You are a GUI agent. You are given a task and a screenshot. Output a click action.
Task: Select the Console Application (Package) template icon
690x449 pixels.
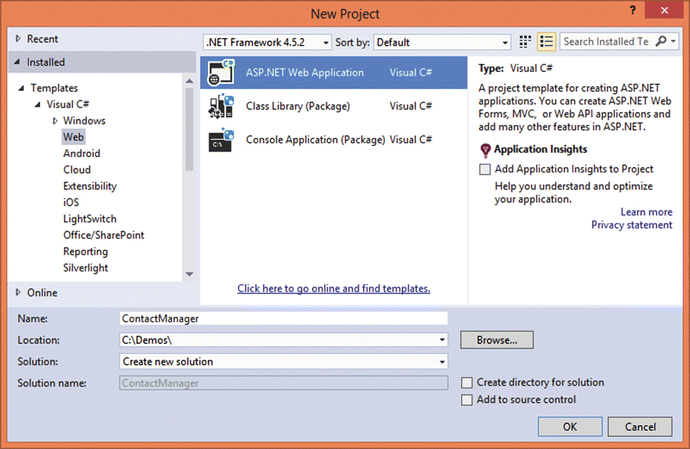[x=221, y=140]
